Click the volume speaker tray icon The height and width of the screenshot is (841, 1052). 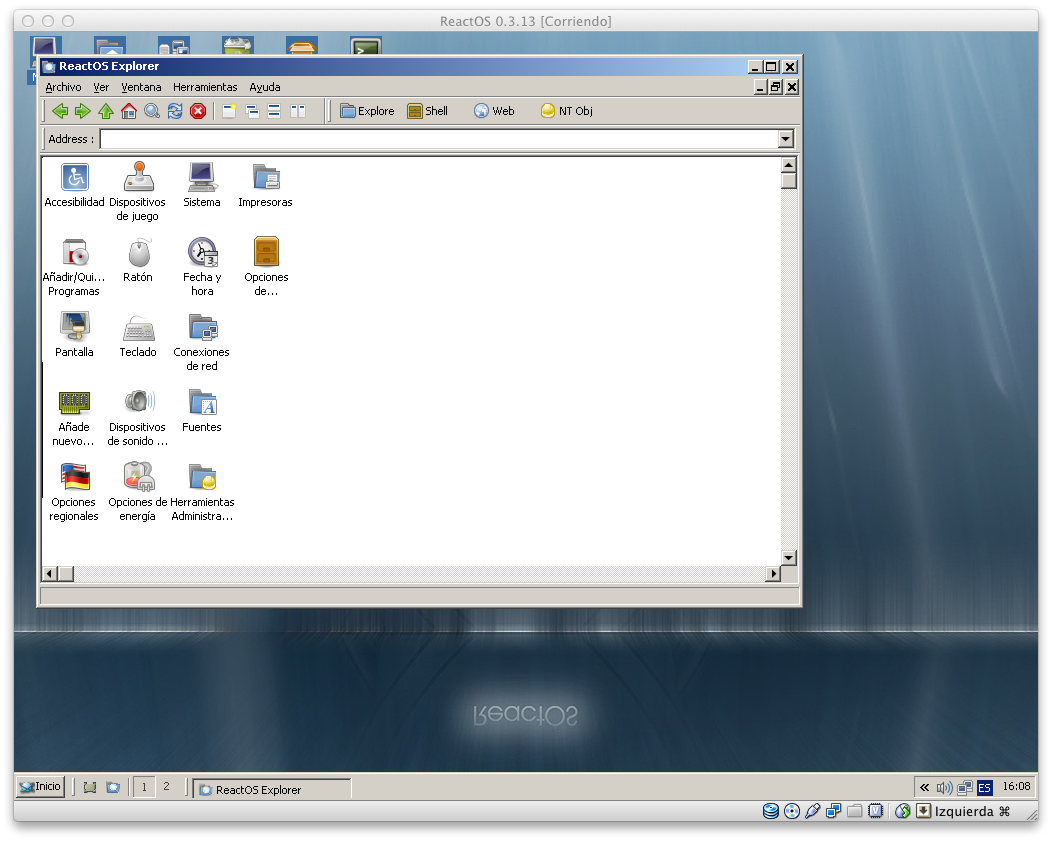(944, 788)
